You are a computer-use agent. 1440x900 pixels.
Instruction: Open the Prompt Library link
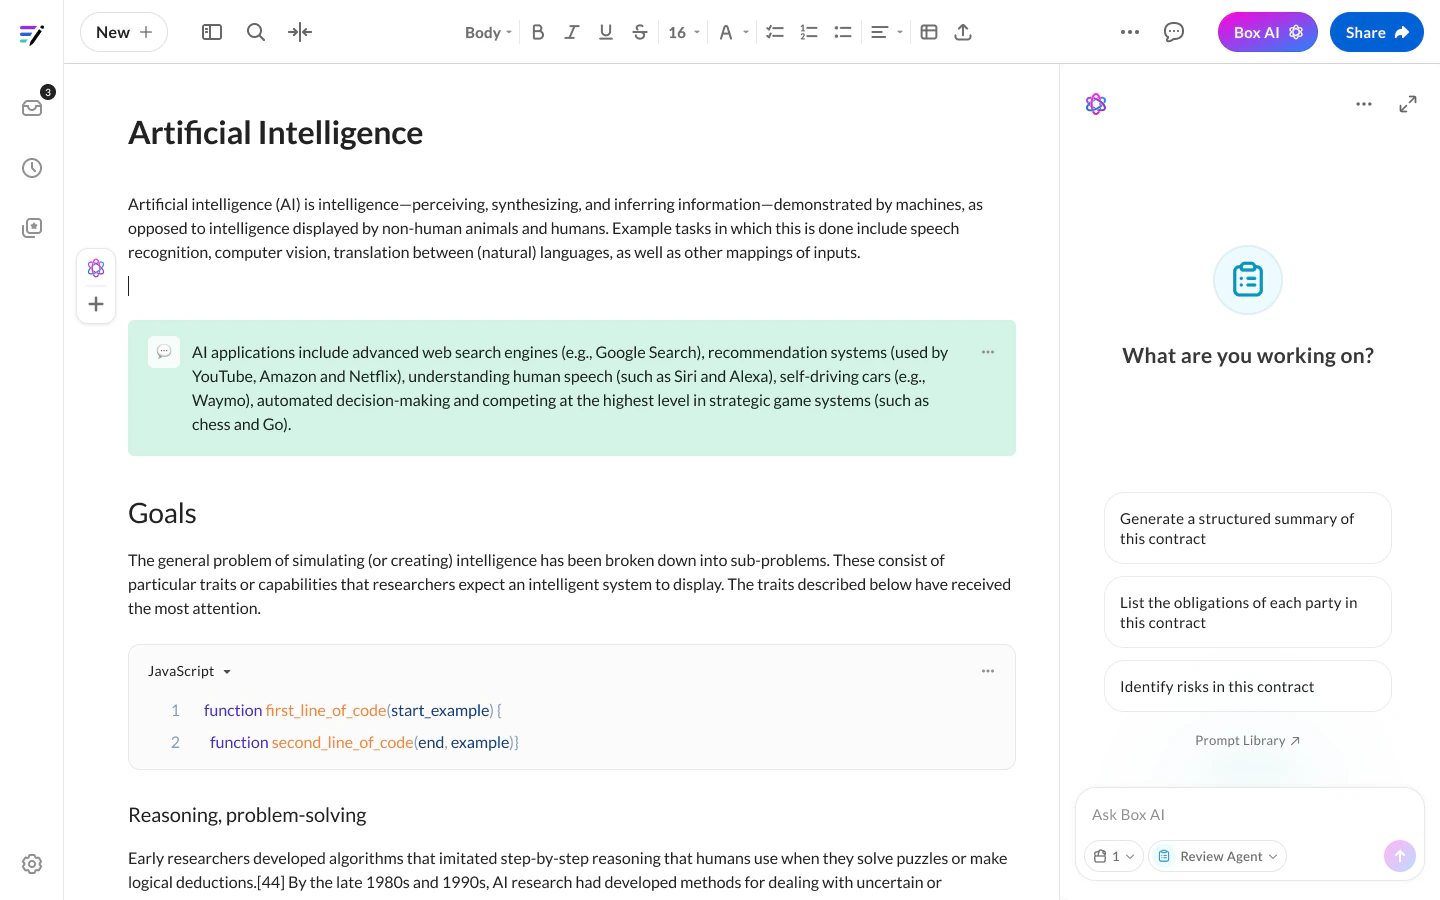(x=1247, y=741)
